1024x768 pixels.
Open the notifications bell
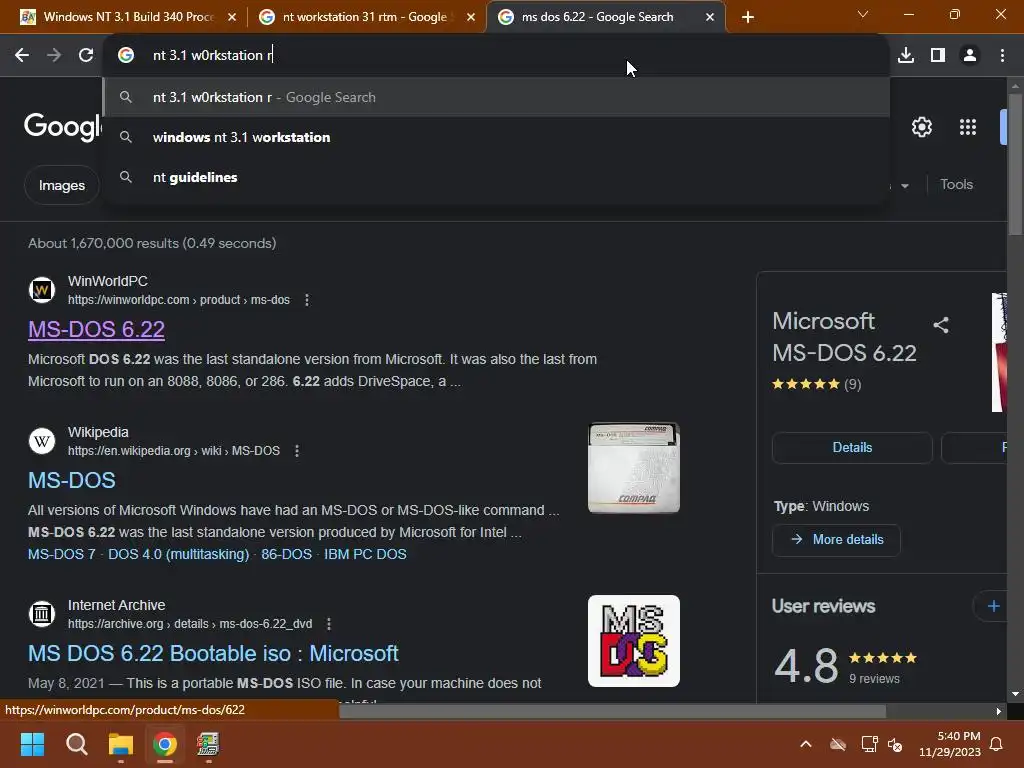pos(997,744)
